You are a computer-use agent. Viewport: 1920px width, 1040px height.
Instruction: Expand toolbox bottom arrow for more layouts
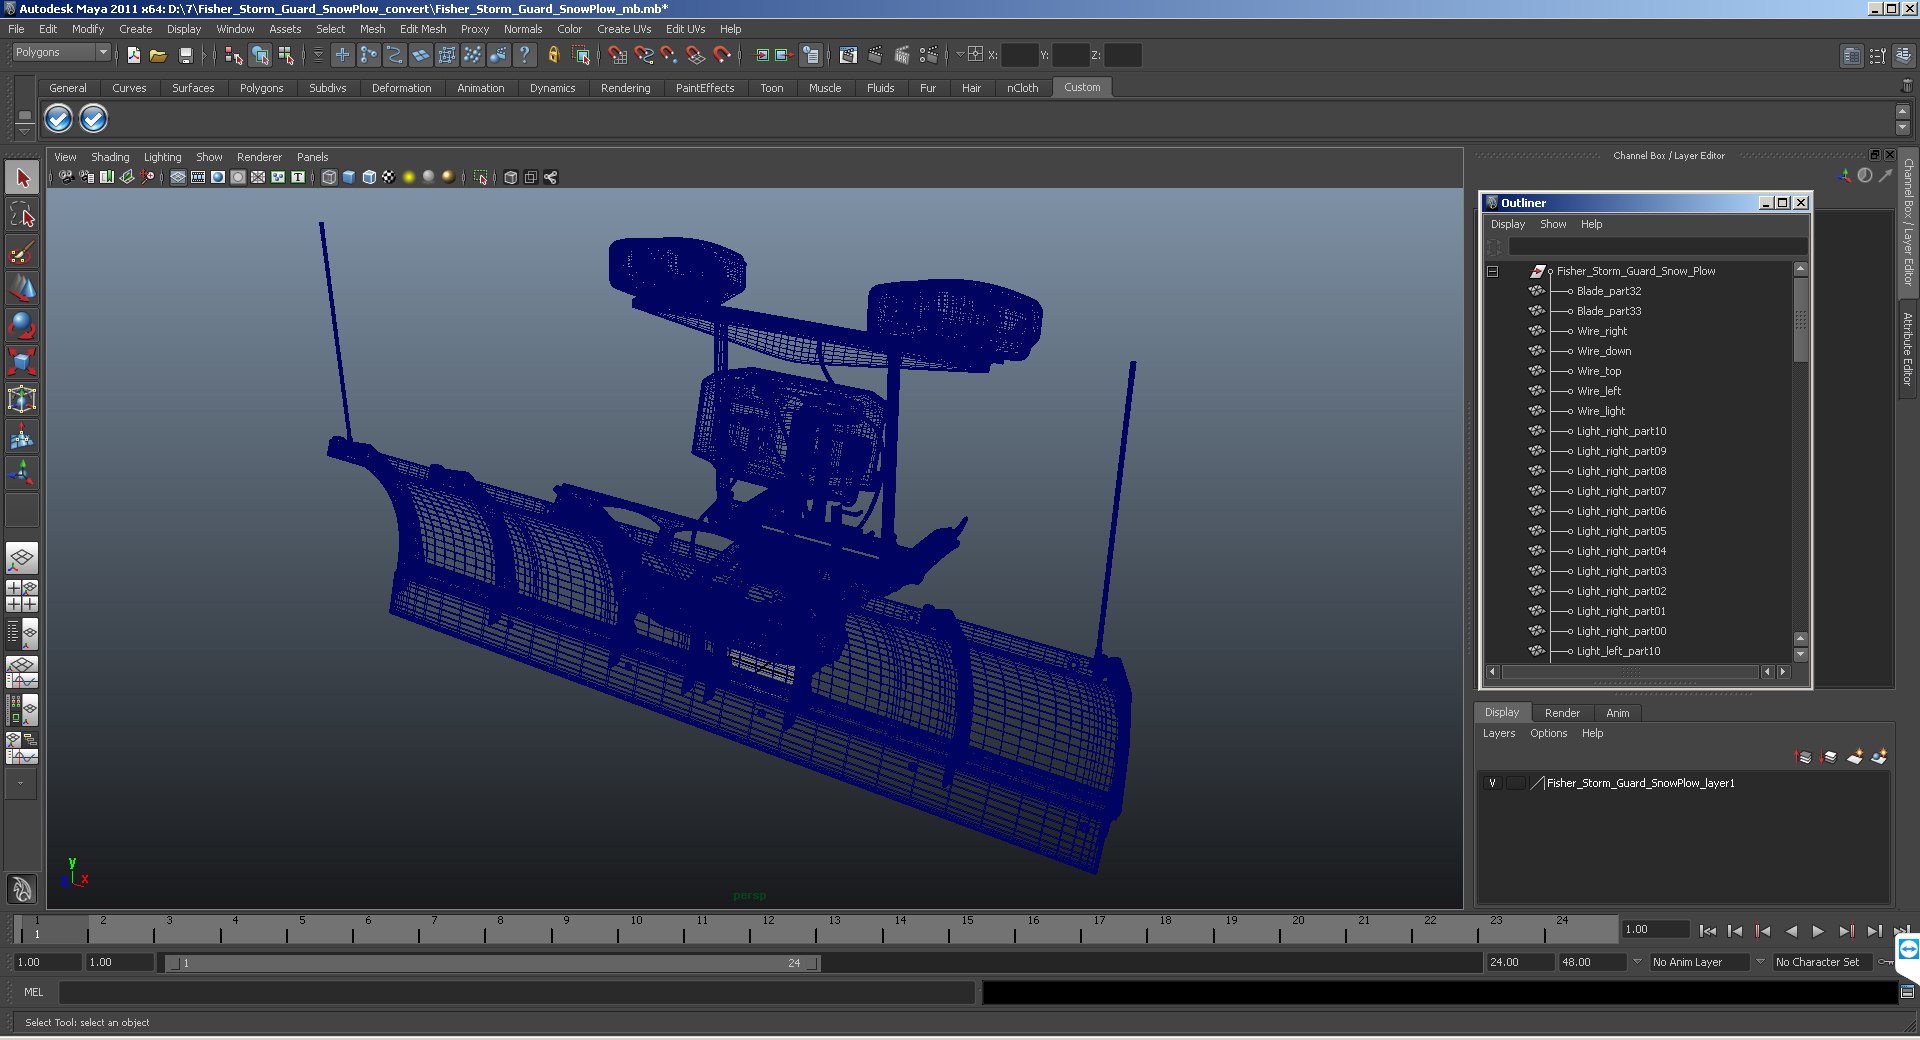tap(20, 784)
